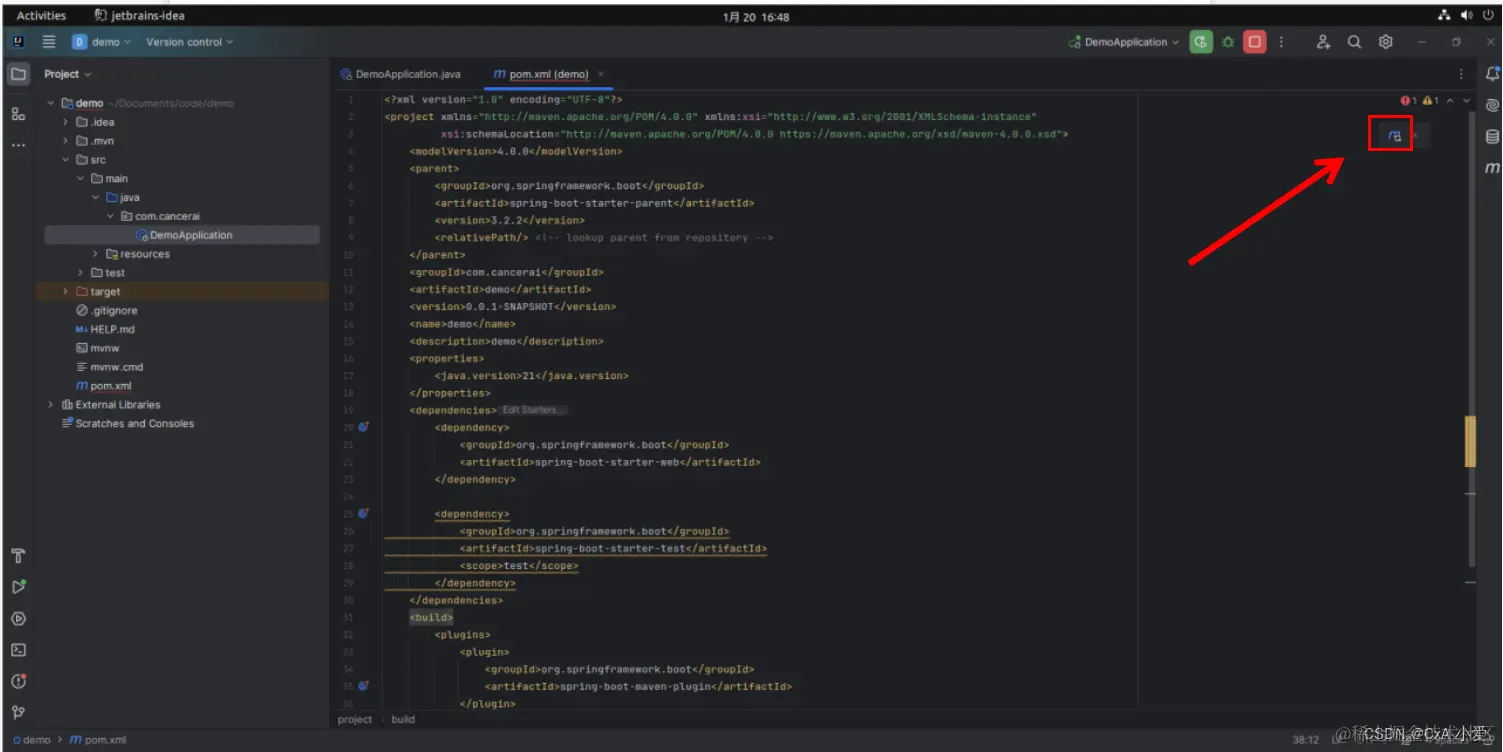
Task: Expand the .idea folder
Action: point(66,122)
